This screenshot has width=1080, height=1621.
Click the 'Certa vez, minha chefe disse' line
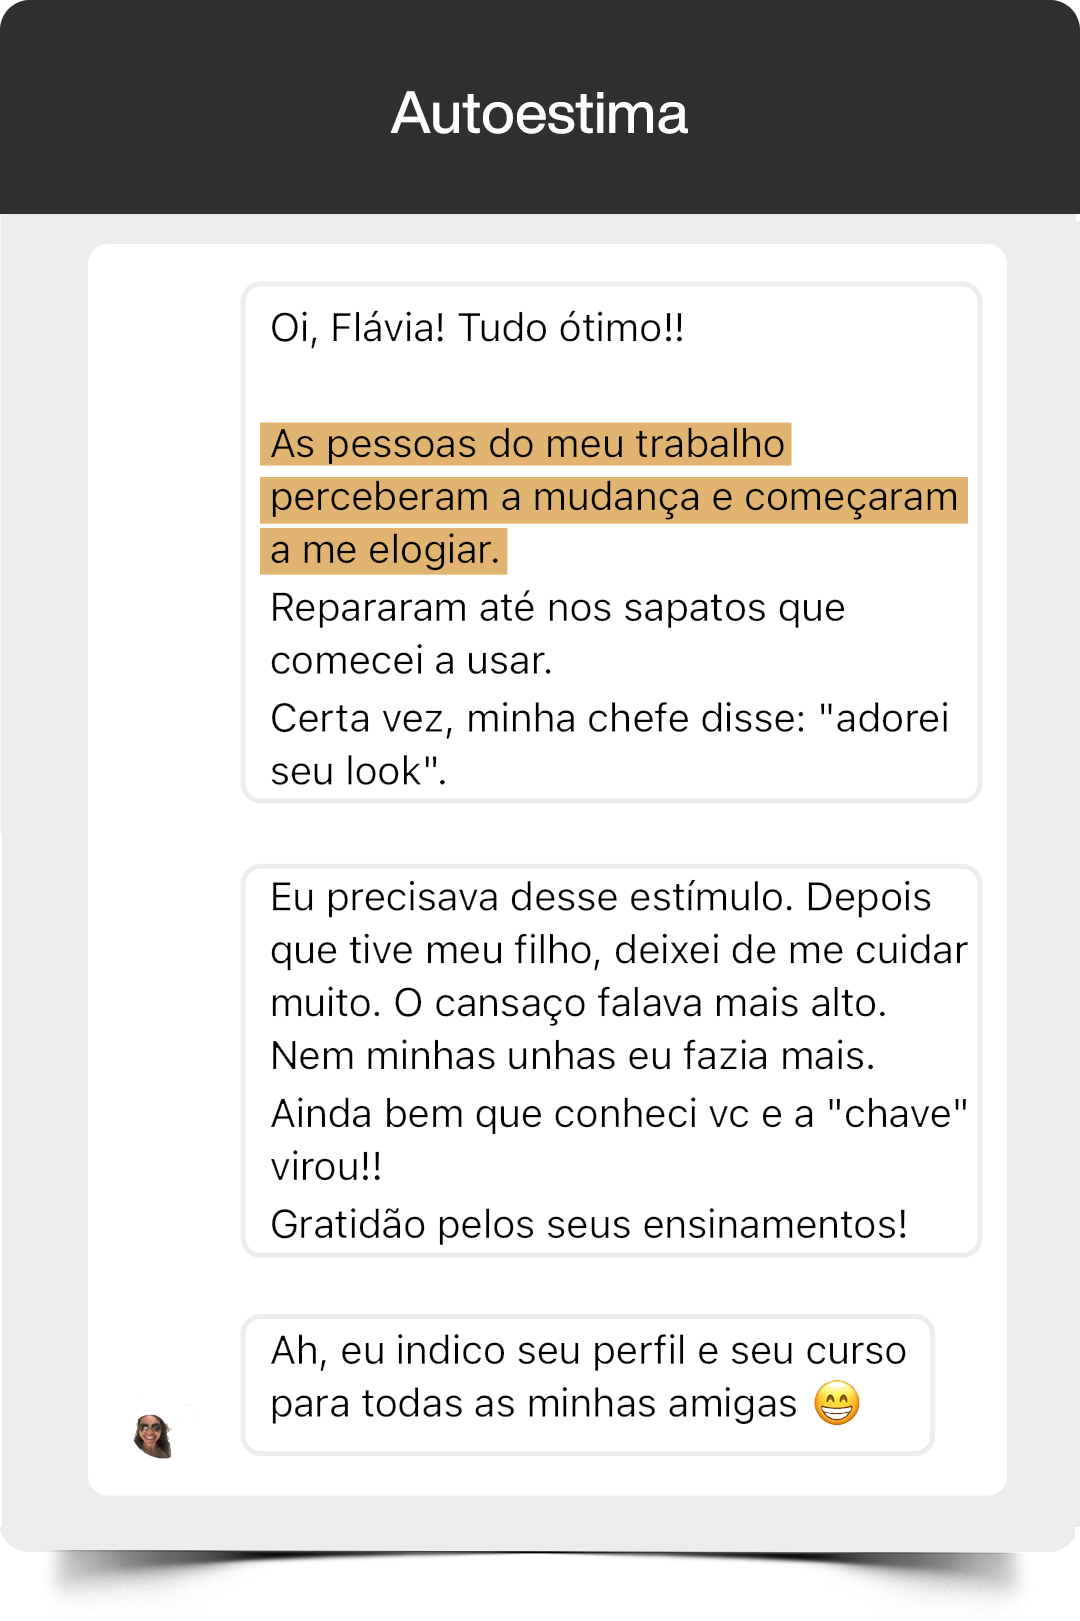coord(610,719)
